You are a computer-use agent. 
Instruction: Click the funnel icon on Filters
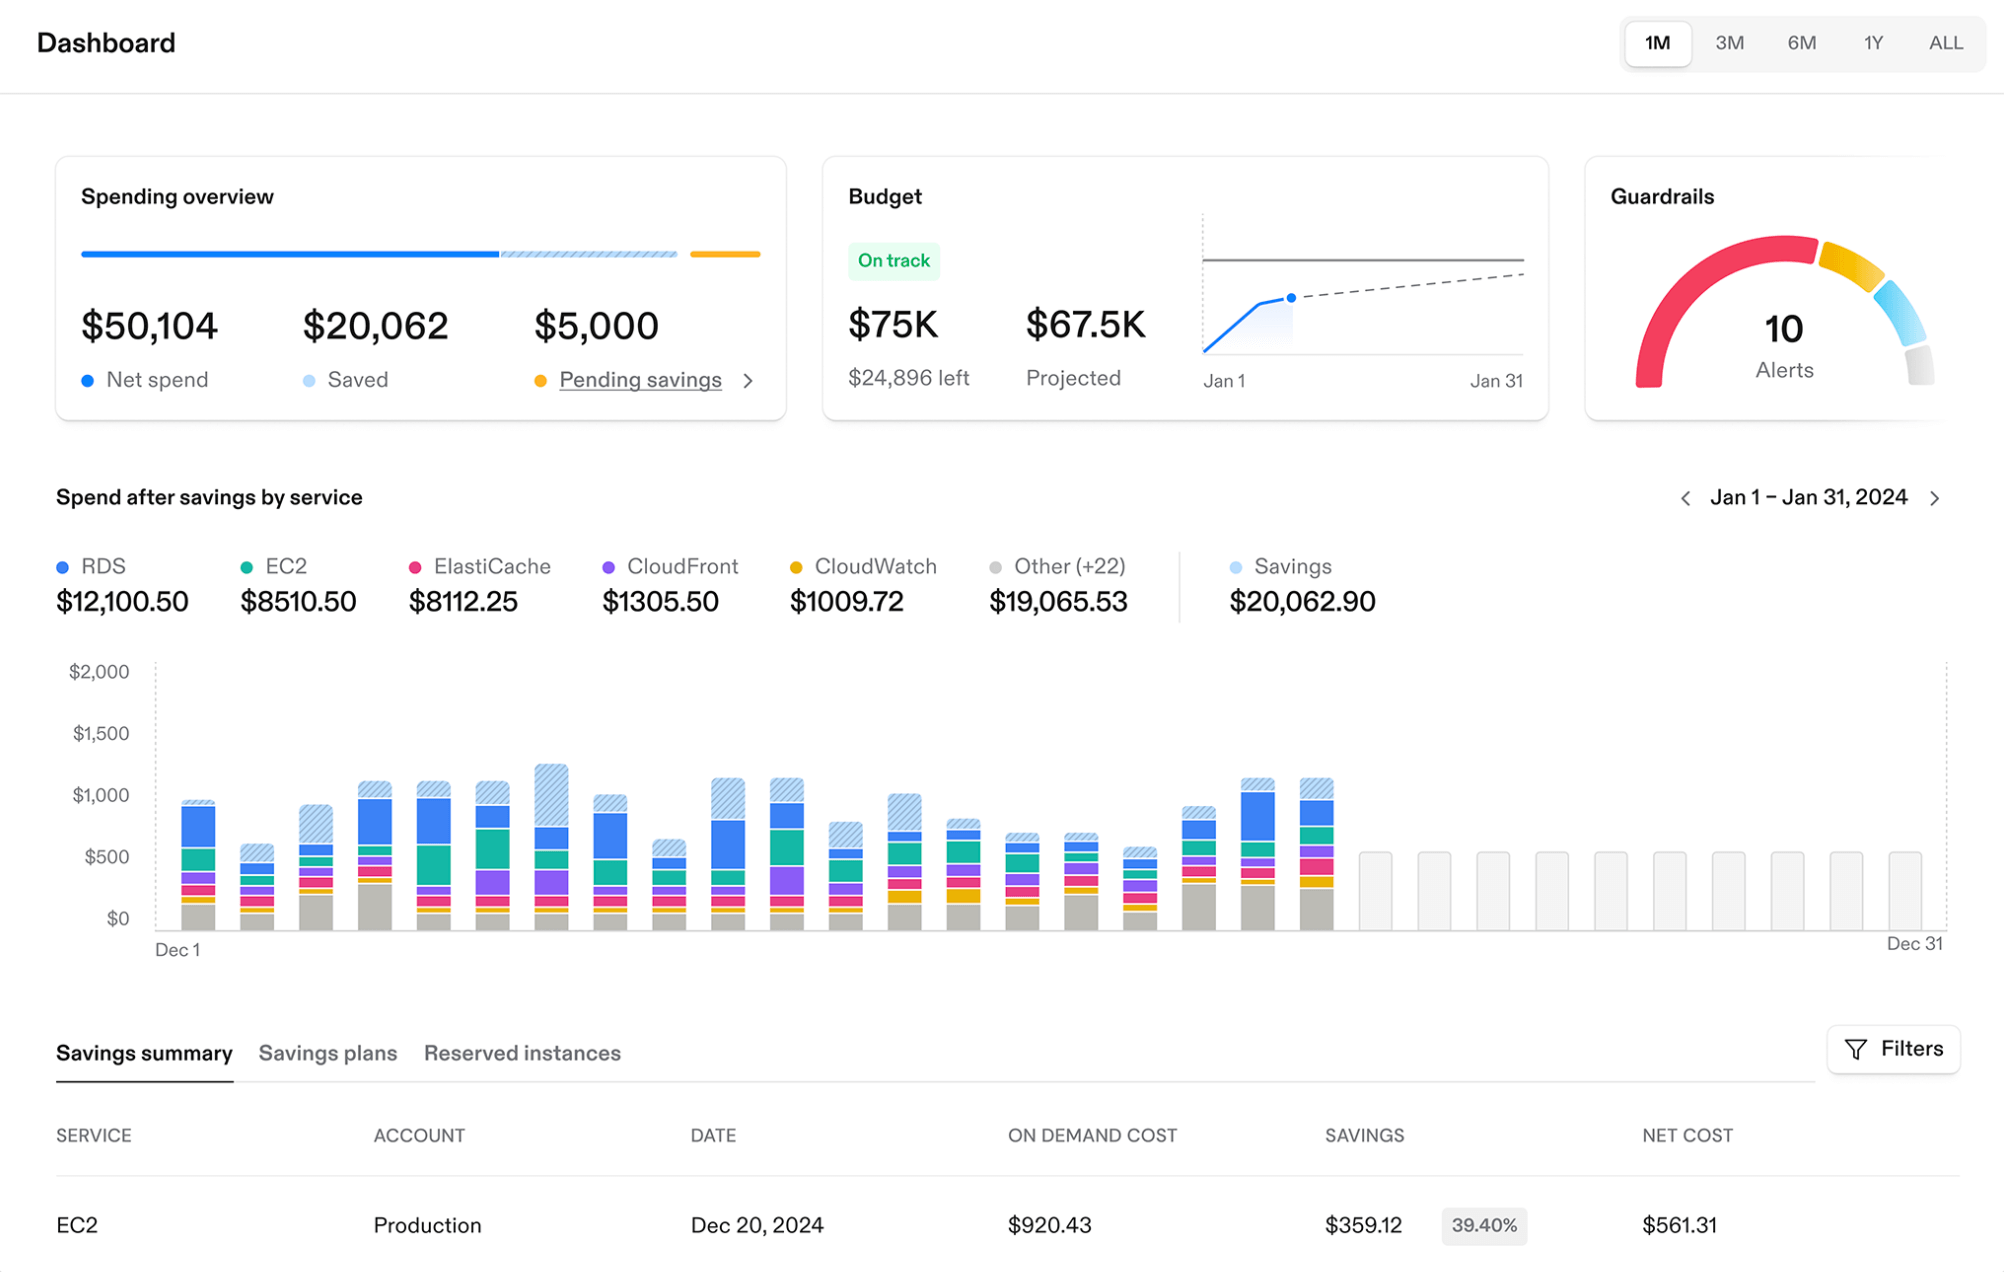tap(1856, 1049)
